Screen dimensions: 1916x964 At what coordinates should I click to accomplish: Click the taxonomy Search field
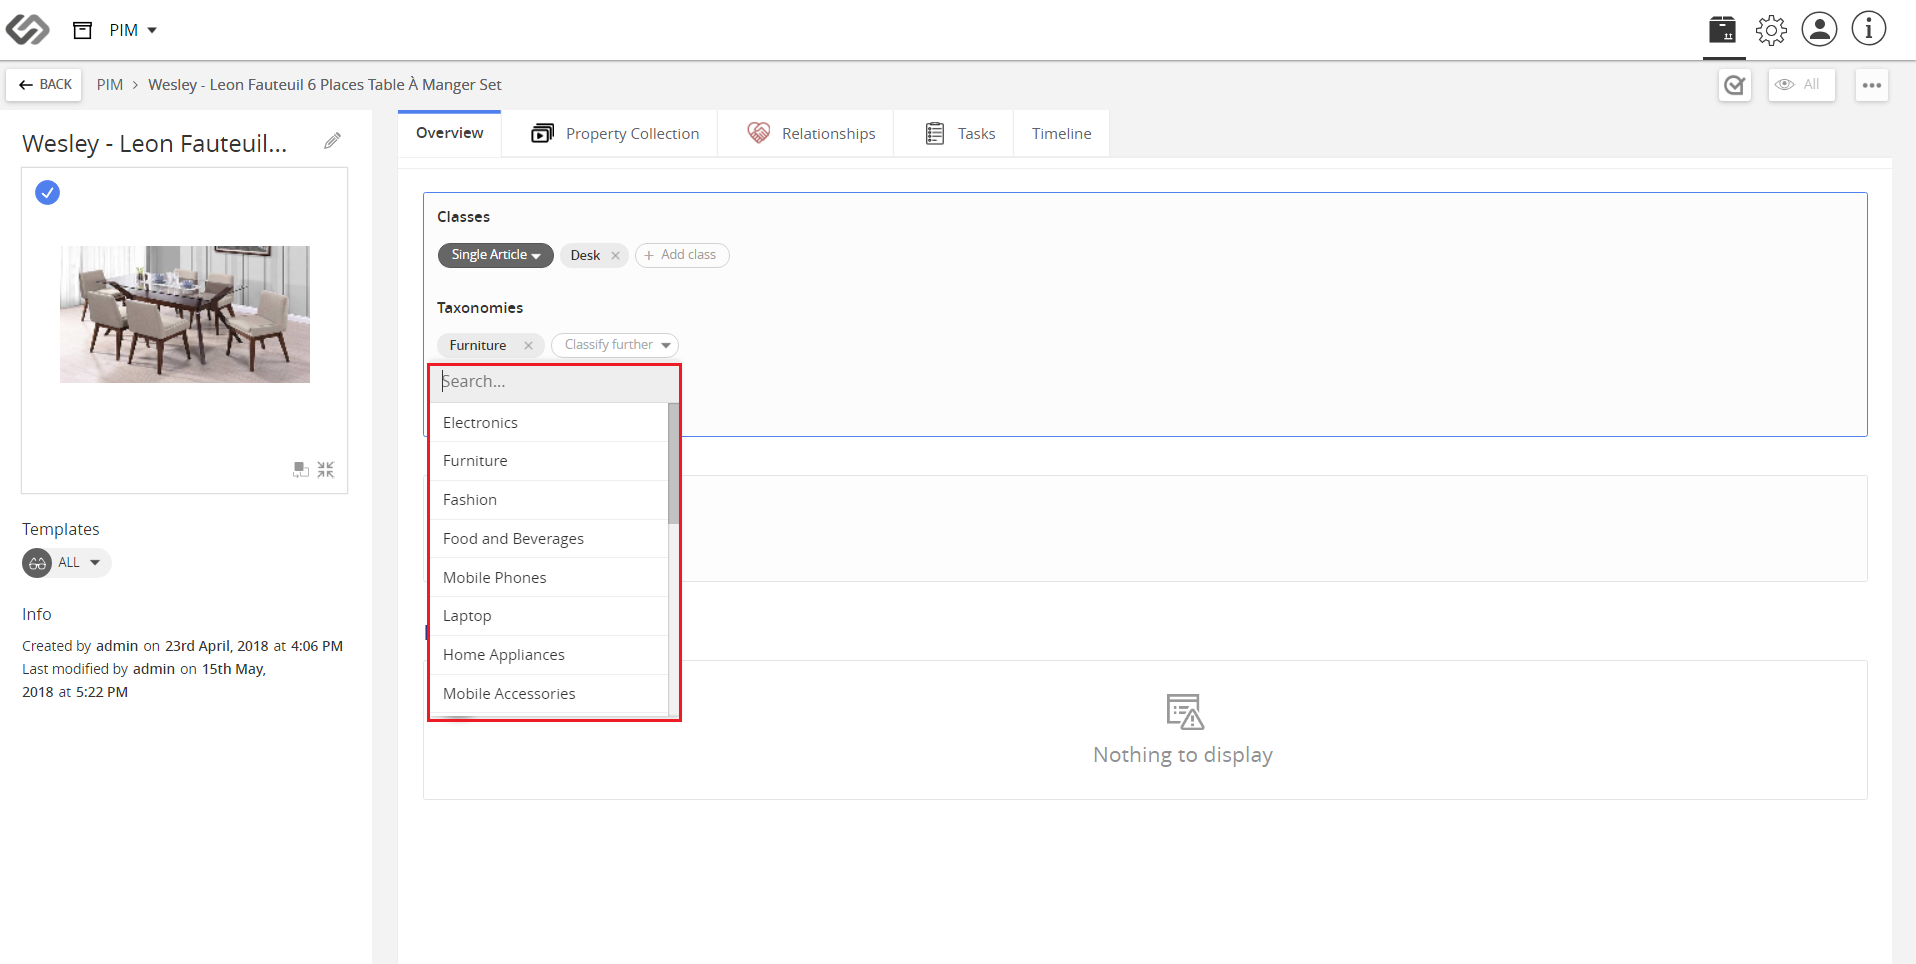click(x=554, y=382)
